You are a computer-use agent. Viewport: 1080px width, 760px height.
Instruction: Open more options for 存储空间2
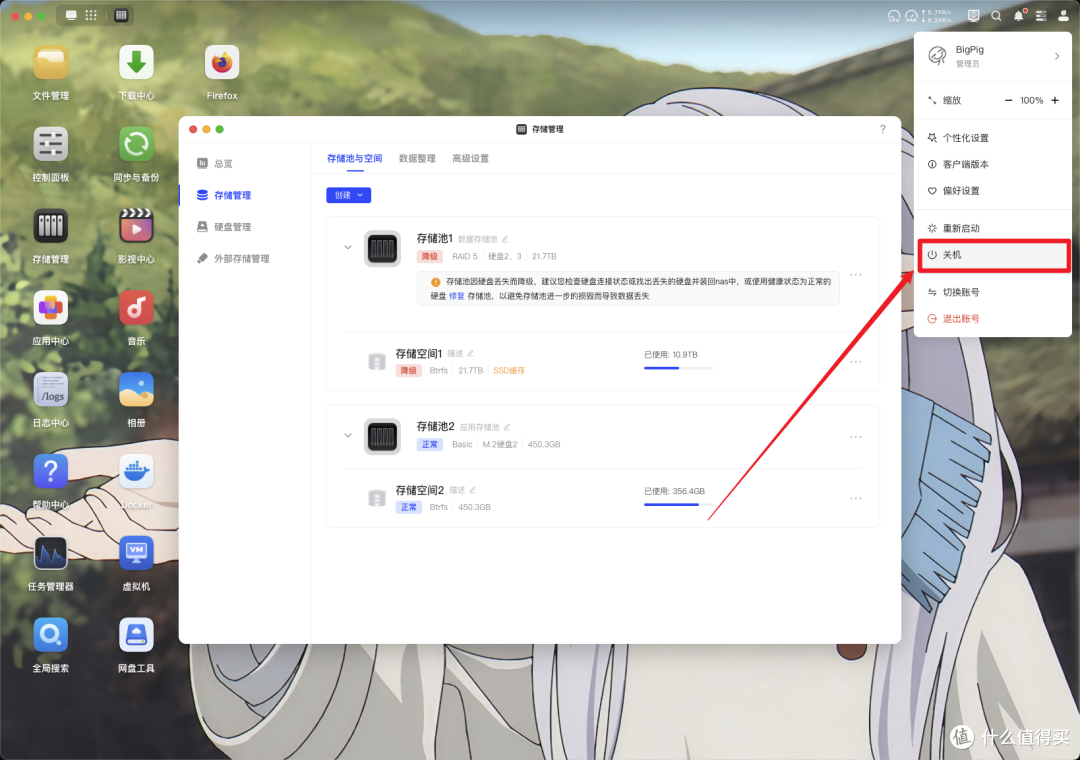point(855,498)
